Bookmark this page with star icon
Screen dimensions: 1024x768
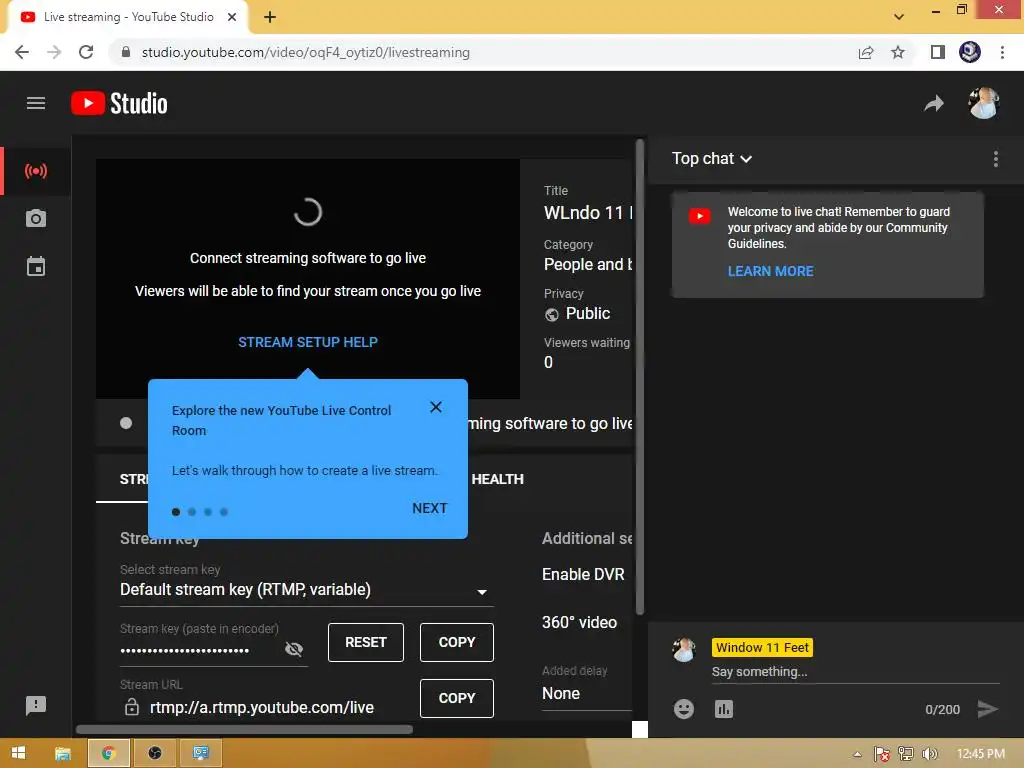pyautogui.click(x=898, y=52)
